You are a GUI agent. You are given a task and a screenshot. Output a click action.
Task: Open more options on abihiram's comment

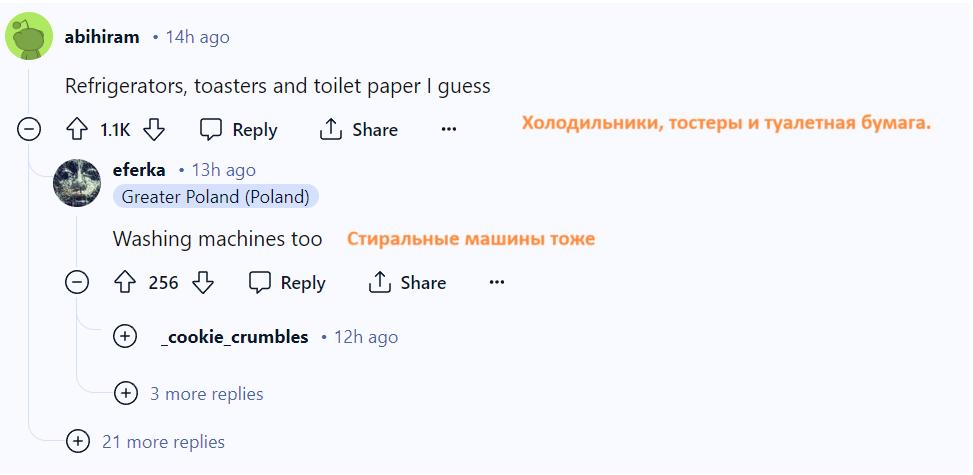pyautogui.click(x=449, y=129)
